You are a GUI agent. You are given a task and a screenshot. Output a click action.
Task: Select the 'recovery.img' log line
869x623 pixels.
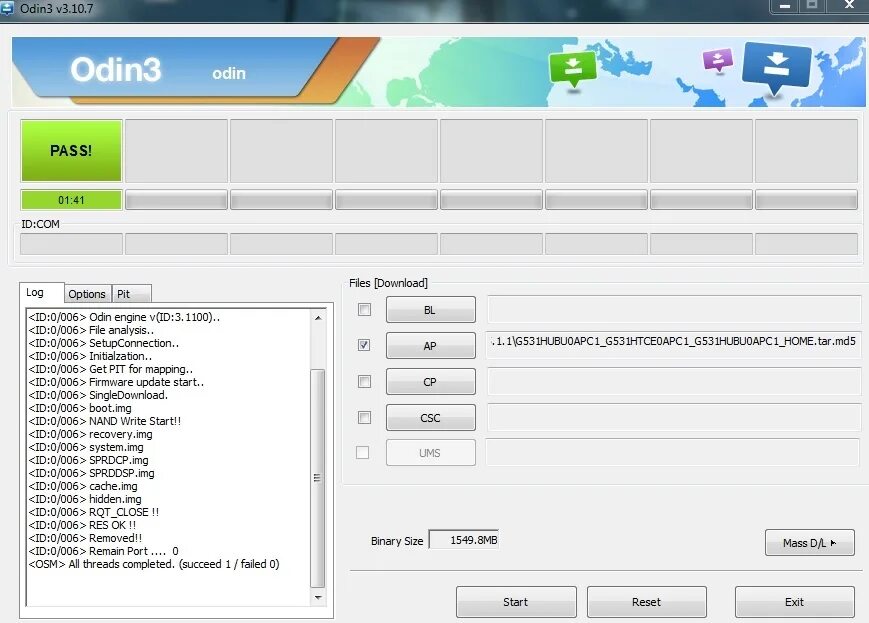point(90,434)
